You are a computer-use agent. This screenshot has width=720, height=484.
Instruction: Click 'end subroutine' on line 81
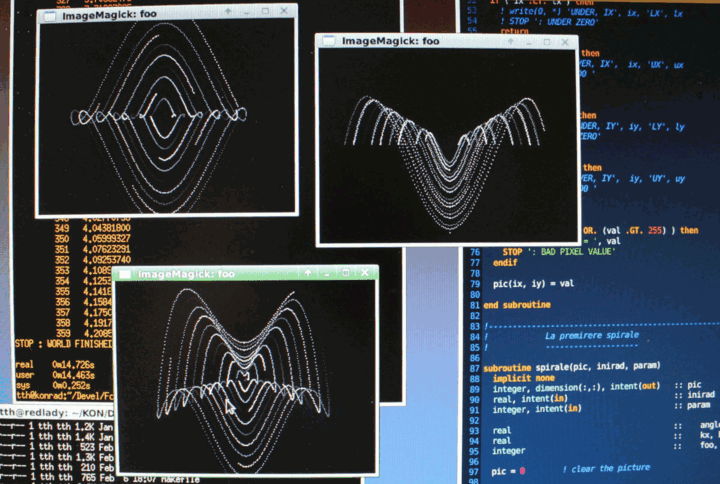[517, 305]
